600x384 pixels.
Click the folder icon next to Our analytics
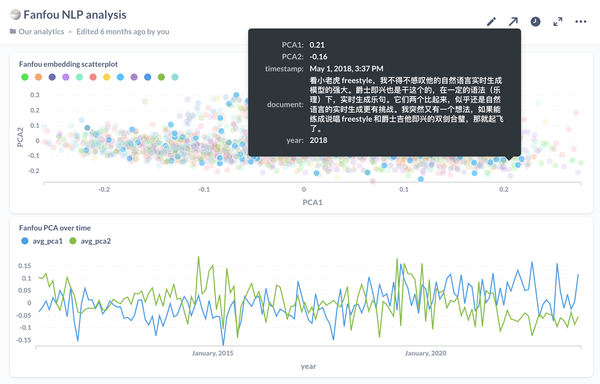pos(13,31)
